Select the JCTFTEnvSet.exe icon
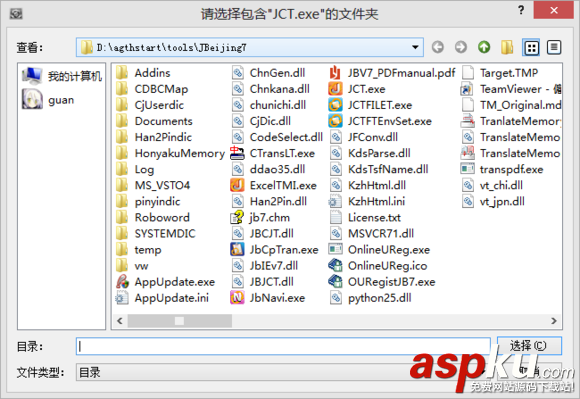 tap(335, 121)
